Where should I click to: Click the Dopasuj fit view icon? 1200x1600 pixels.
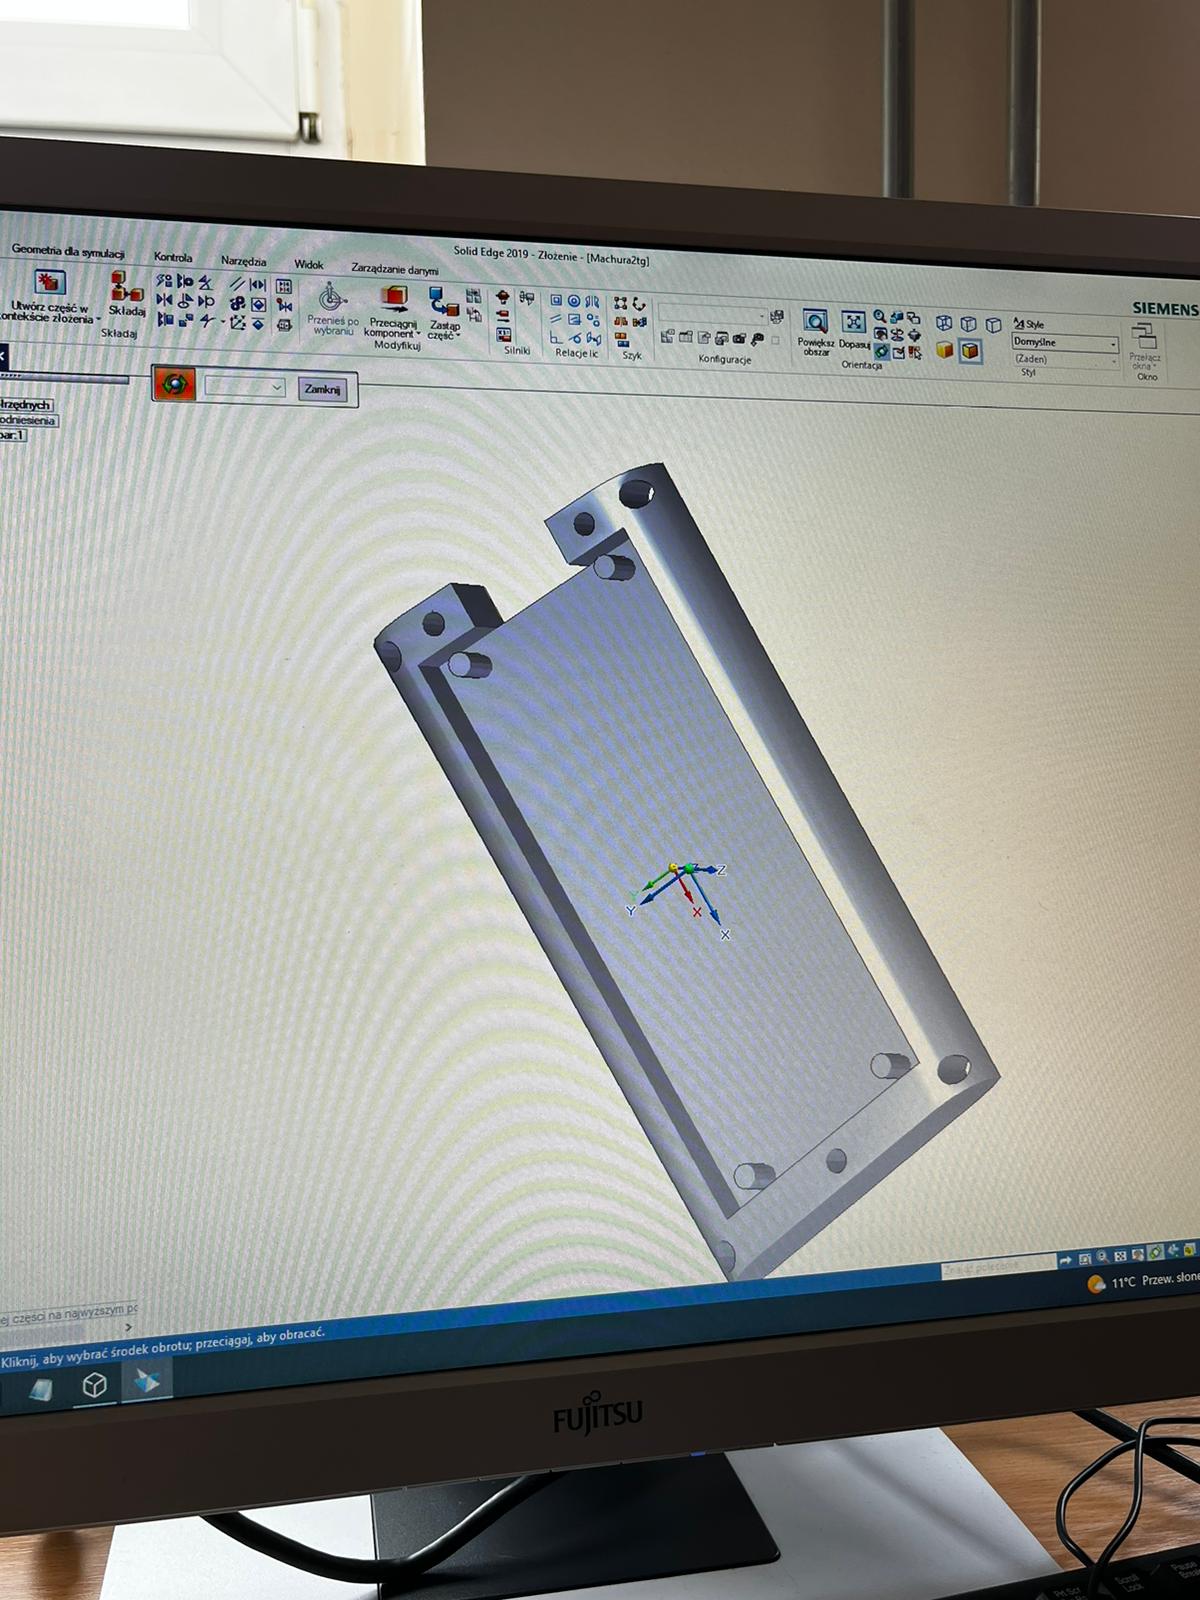[853, 322]
